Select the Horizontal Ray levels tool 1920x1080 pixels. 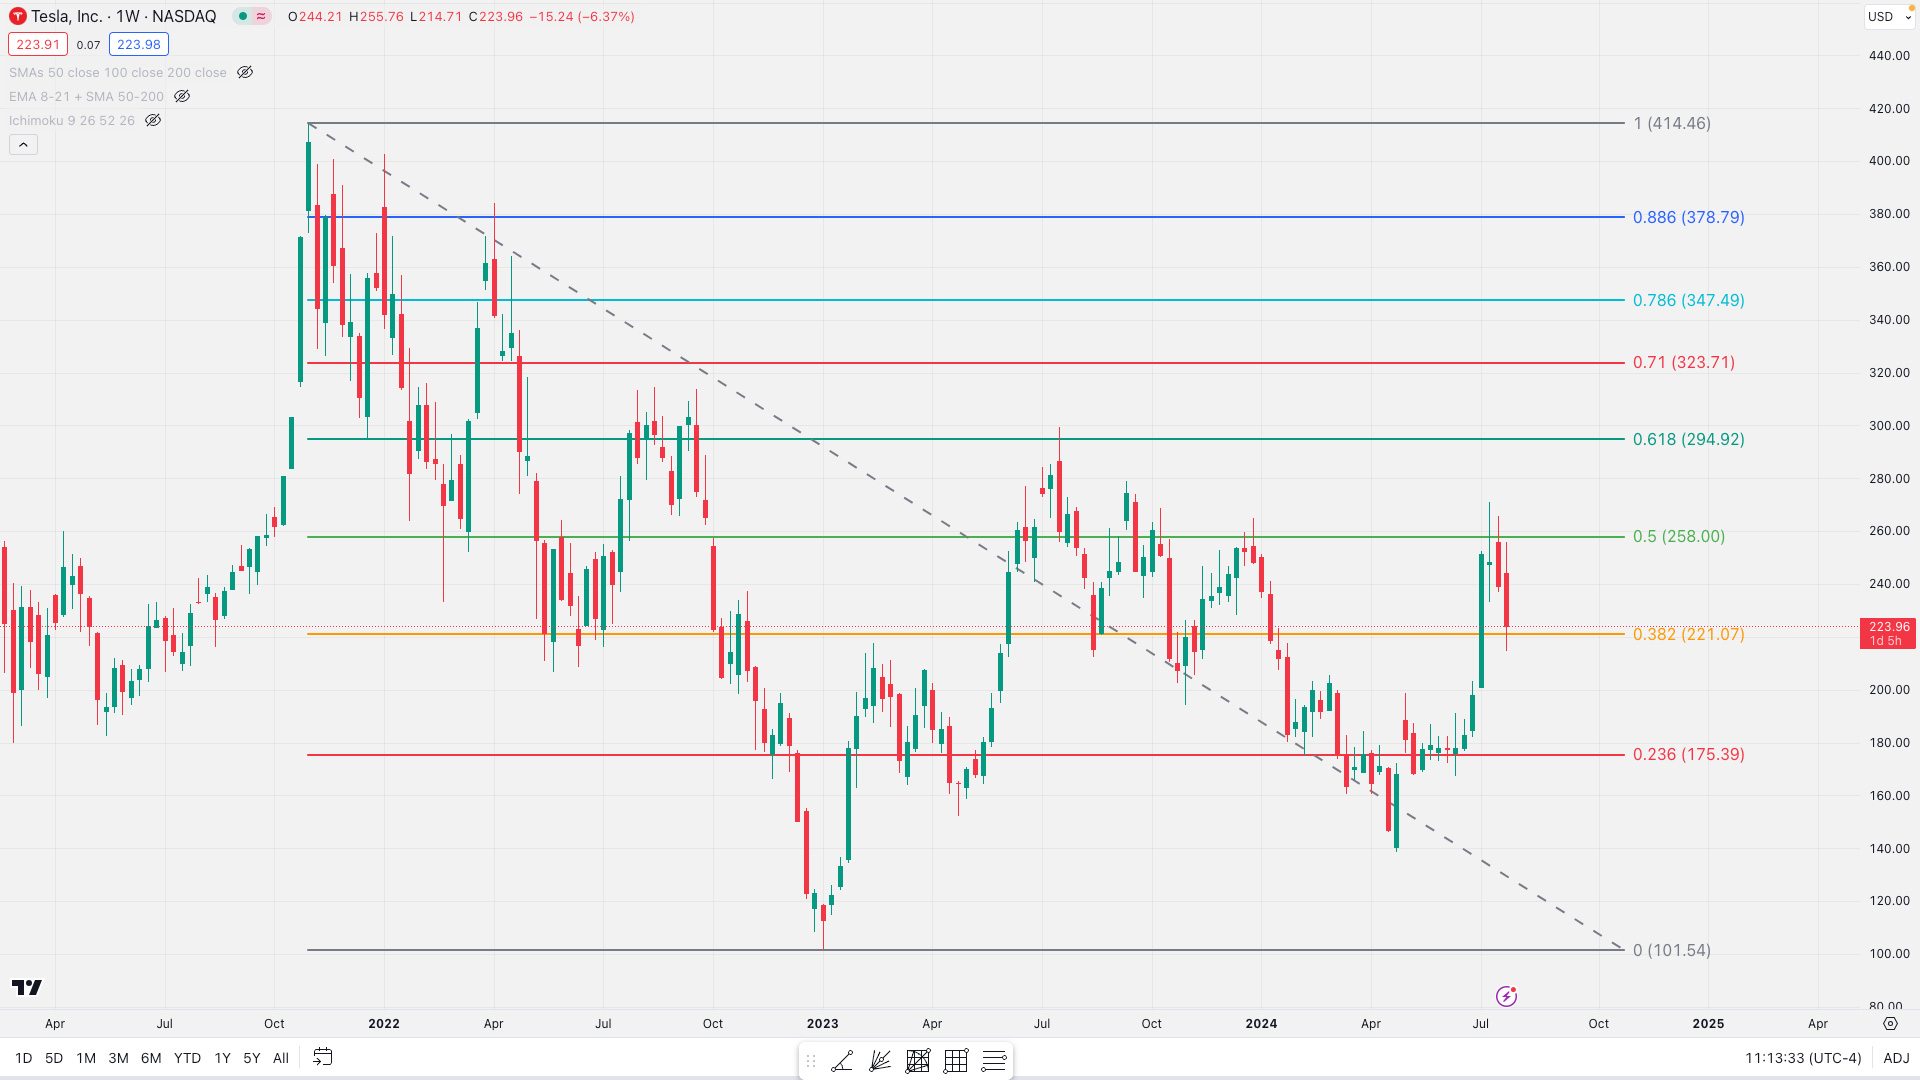[993, 1061]
